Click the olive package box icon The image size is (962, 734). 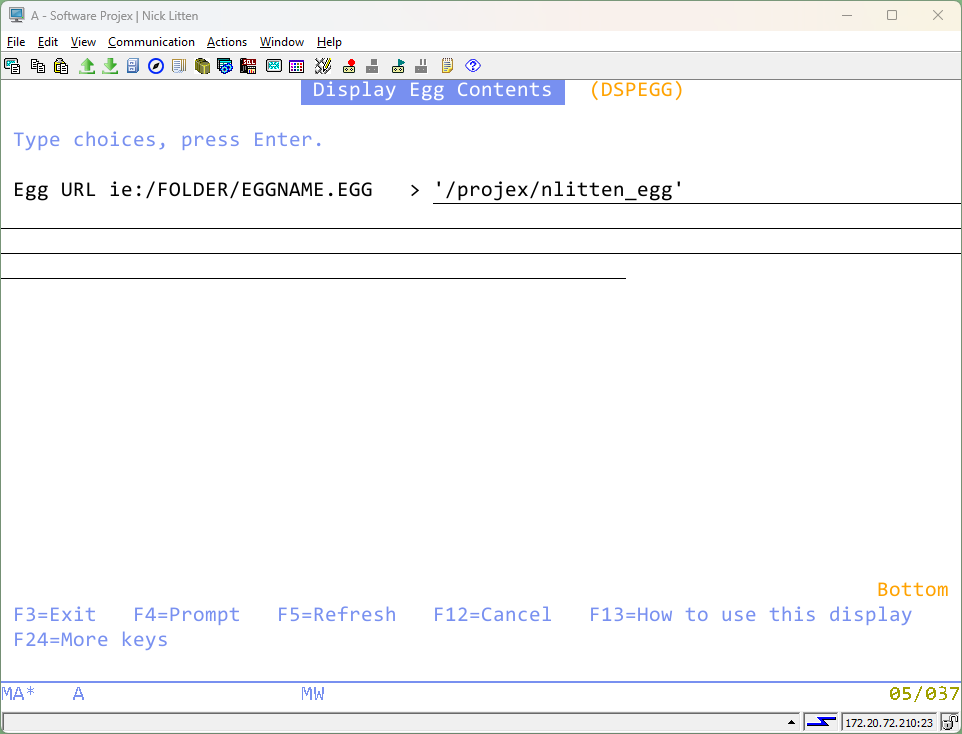(202, 66)
